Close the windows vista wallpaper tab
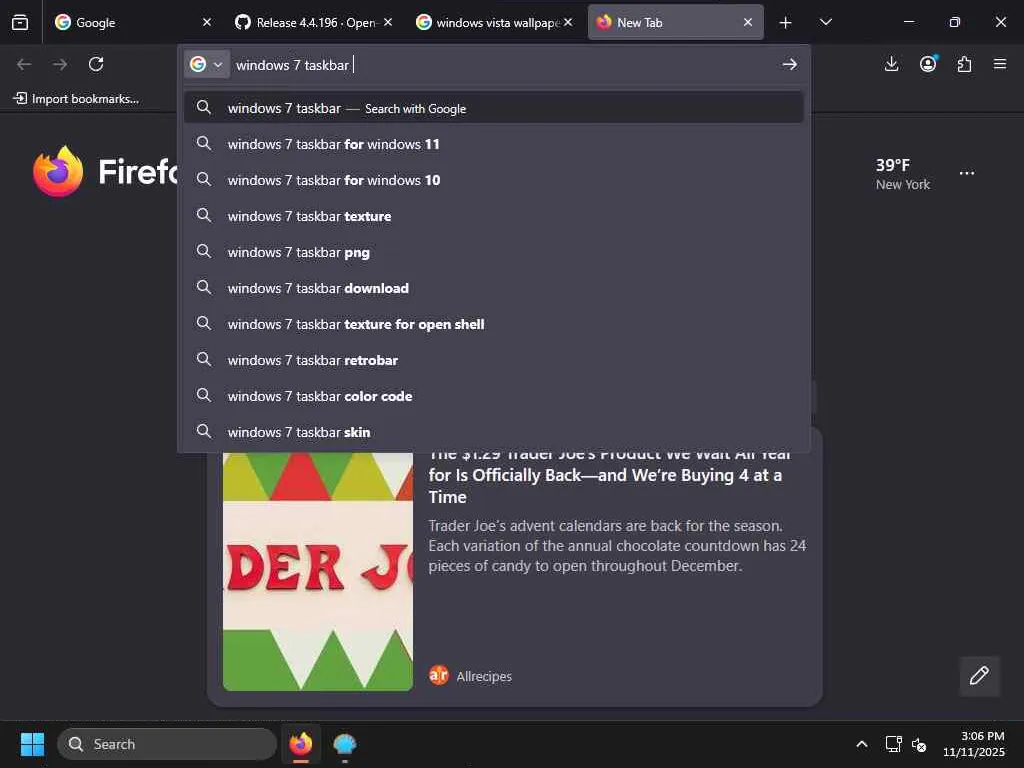1024x768 pixels. click(568, 22)
